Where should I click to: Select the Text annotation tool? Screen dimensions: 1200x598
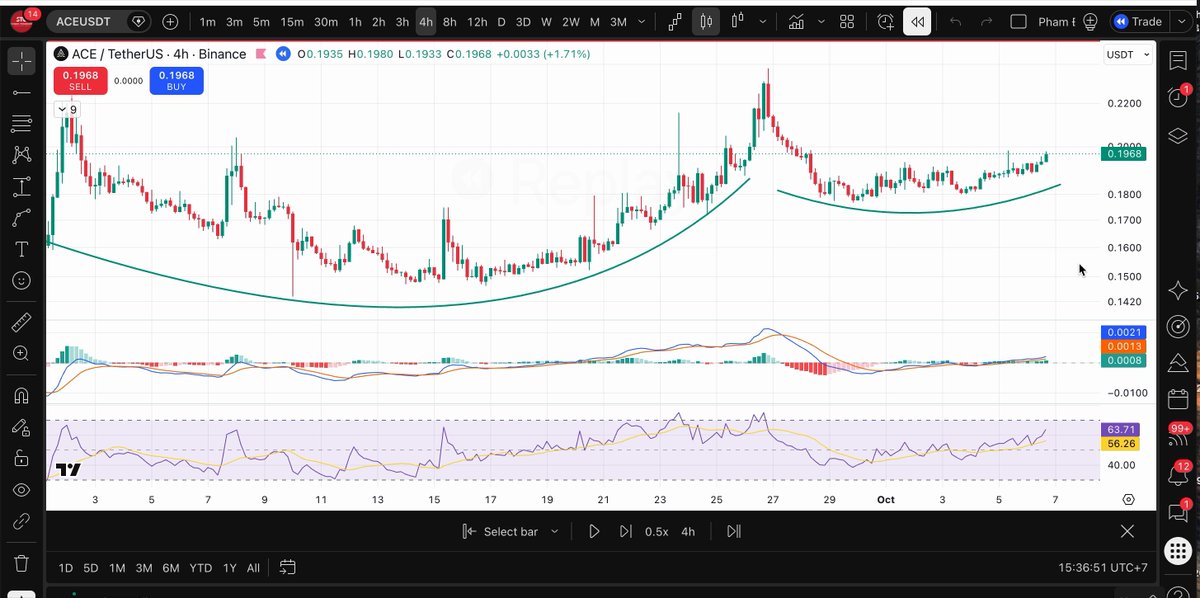pos(21,249)
